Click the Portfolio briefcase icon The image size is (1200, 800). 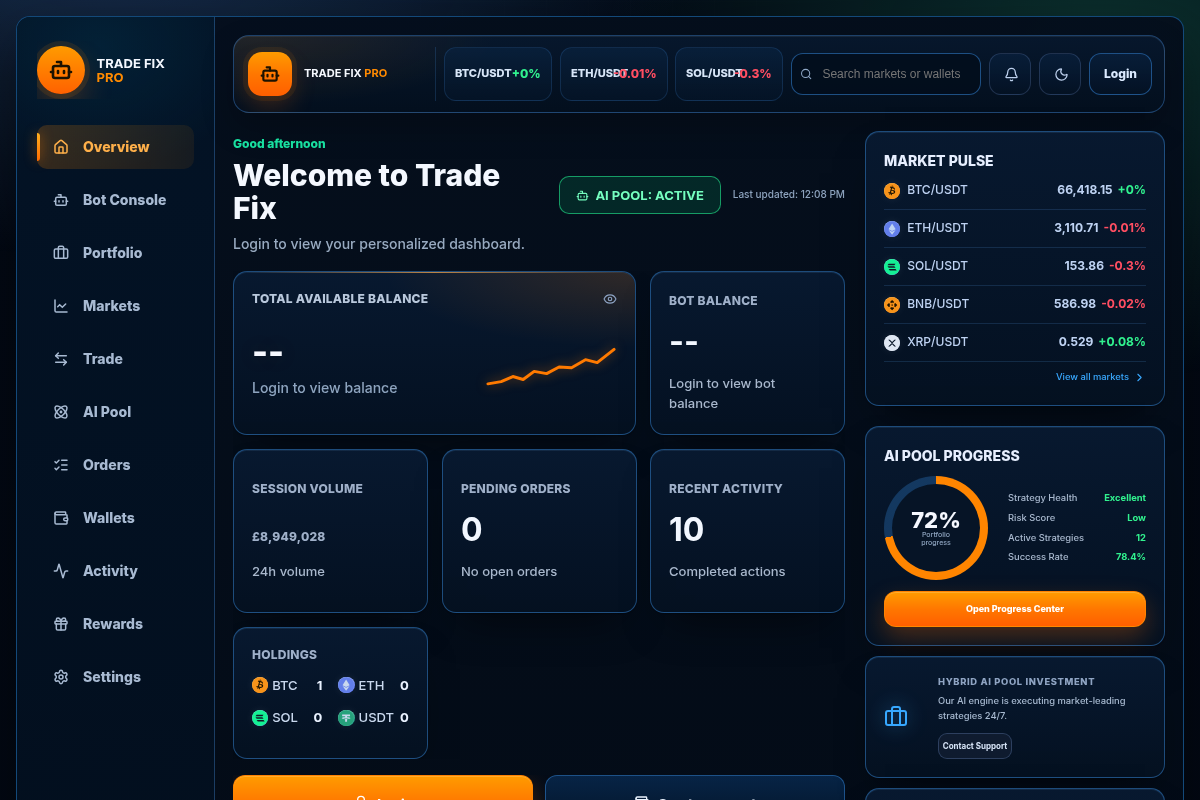61,253
